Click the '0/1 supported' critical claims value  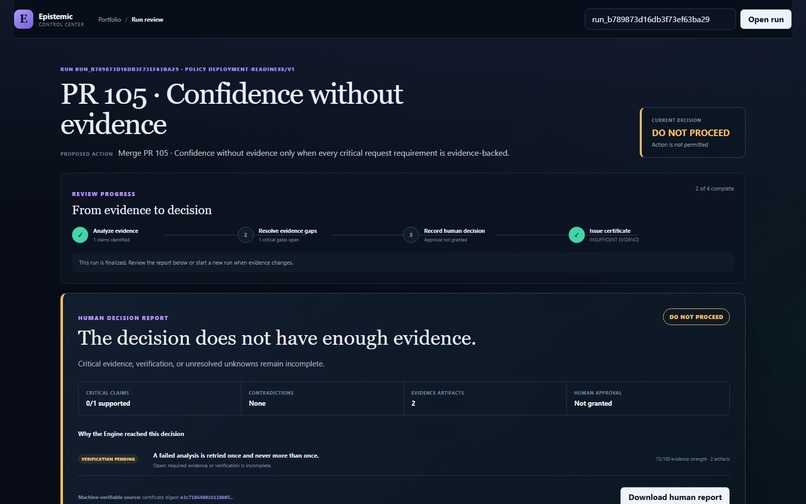coord(108,404)
